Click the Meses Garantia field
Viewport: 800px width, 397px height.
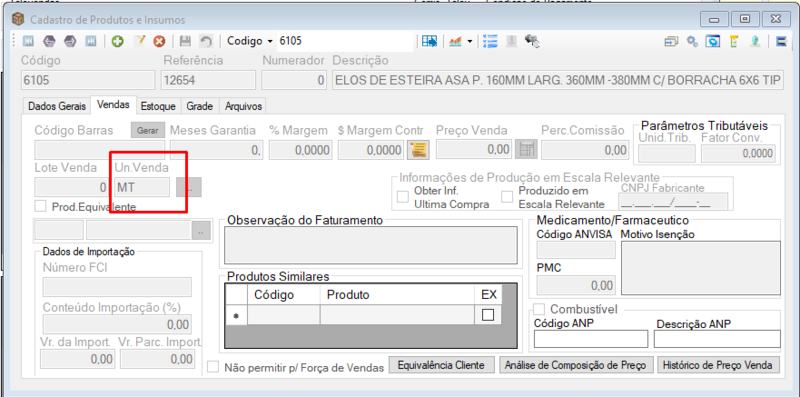[x=216, y=150]
